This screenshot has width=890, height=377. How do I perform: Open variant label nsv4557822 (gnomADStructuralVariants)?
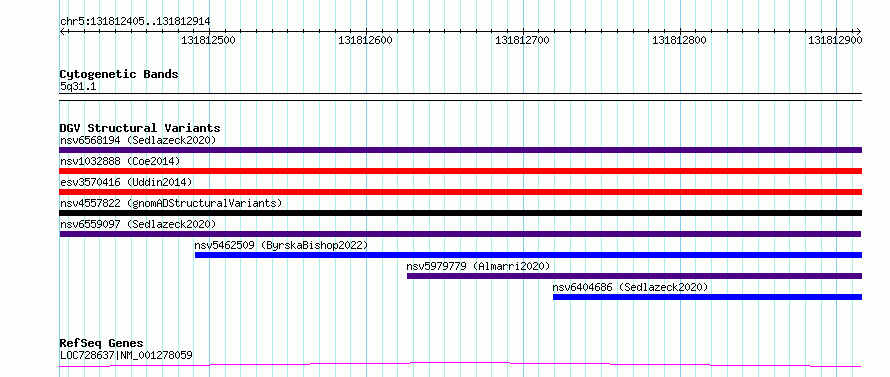coord(171,203)
